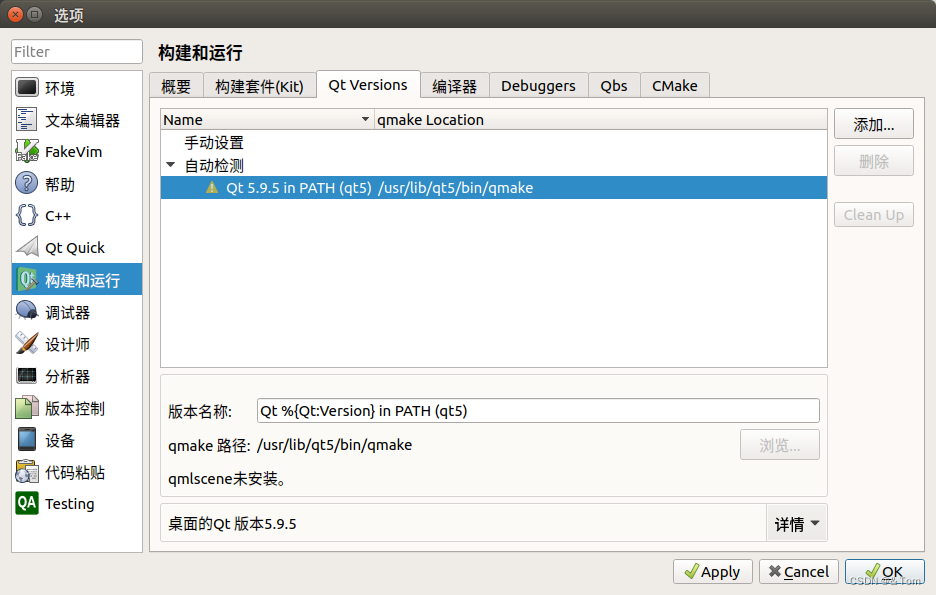The image size is (936, 595).
Task: Click the /usr/lib/qt5/bin/qmake cell in list
Action: pyautogui.click(x=455, y=188)
